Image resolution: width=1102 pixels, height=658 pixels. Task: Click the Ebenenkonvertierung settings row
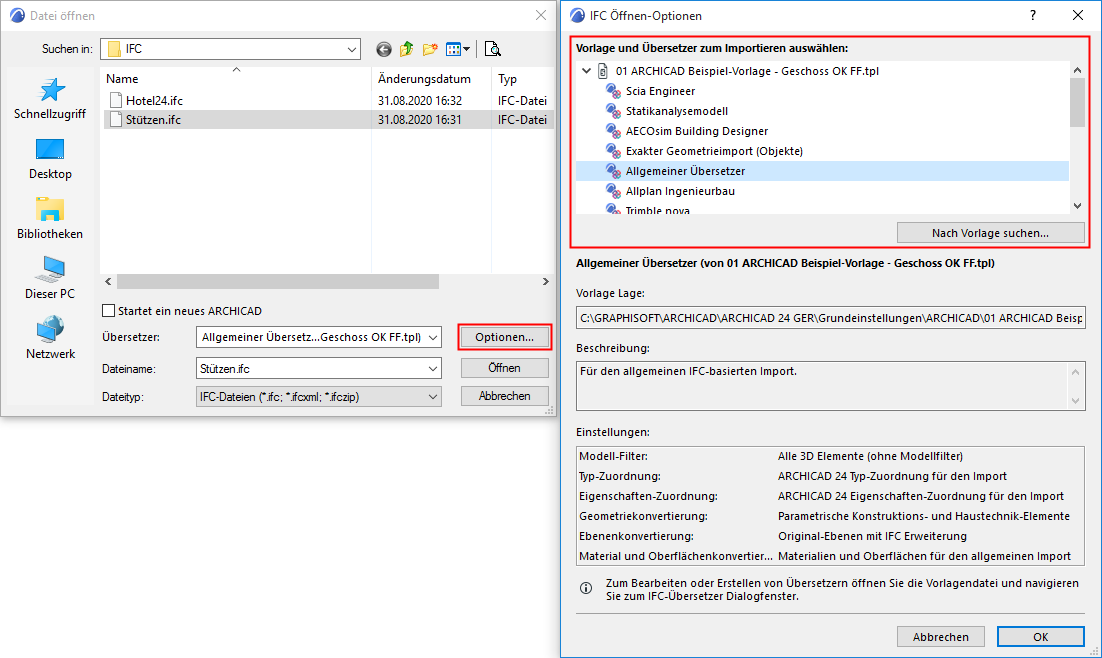pyautogui.click(x=831, y=536)
